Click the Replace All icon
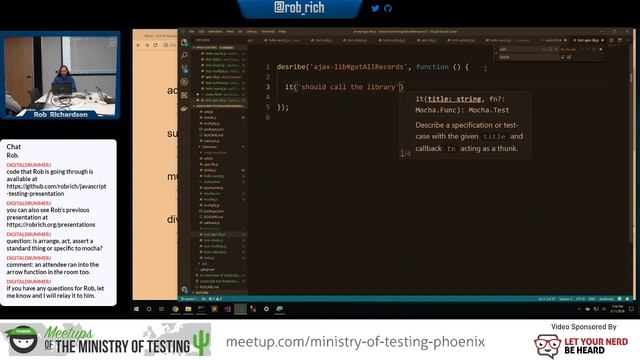640x360 pixels. pos(569,57)
